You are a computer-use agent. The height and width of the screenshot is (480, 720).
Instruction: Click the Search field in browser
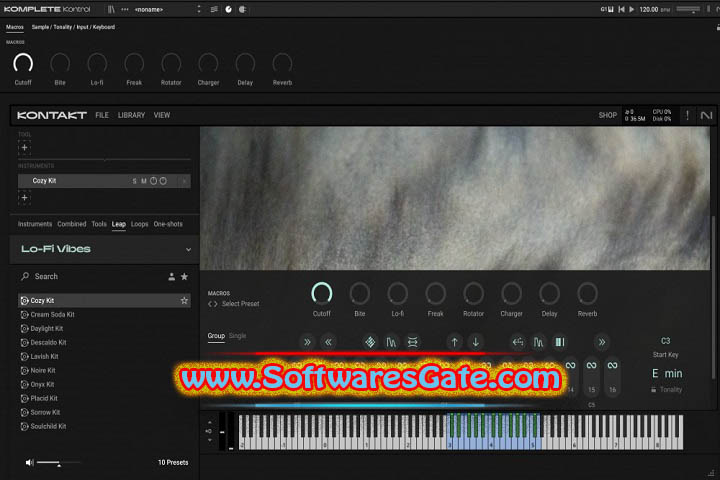(92, 277)
